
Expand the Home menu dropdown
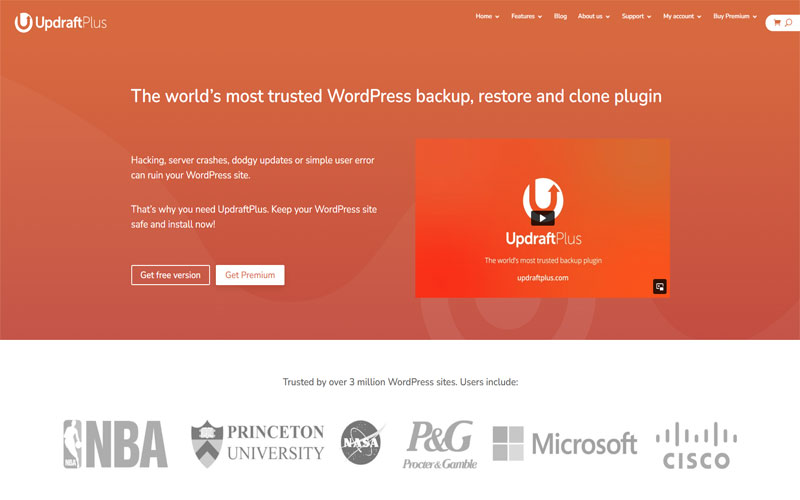coord(487,16)
